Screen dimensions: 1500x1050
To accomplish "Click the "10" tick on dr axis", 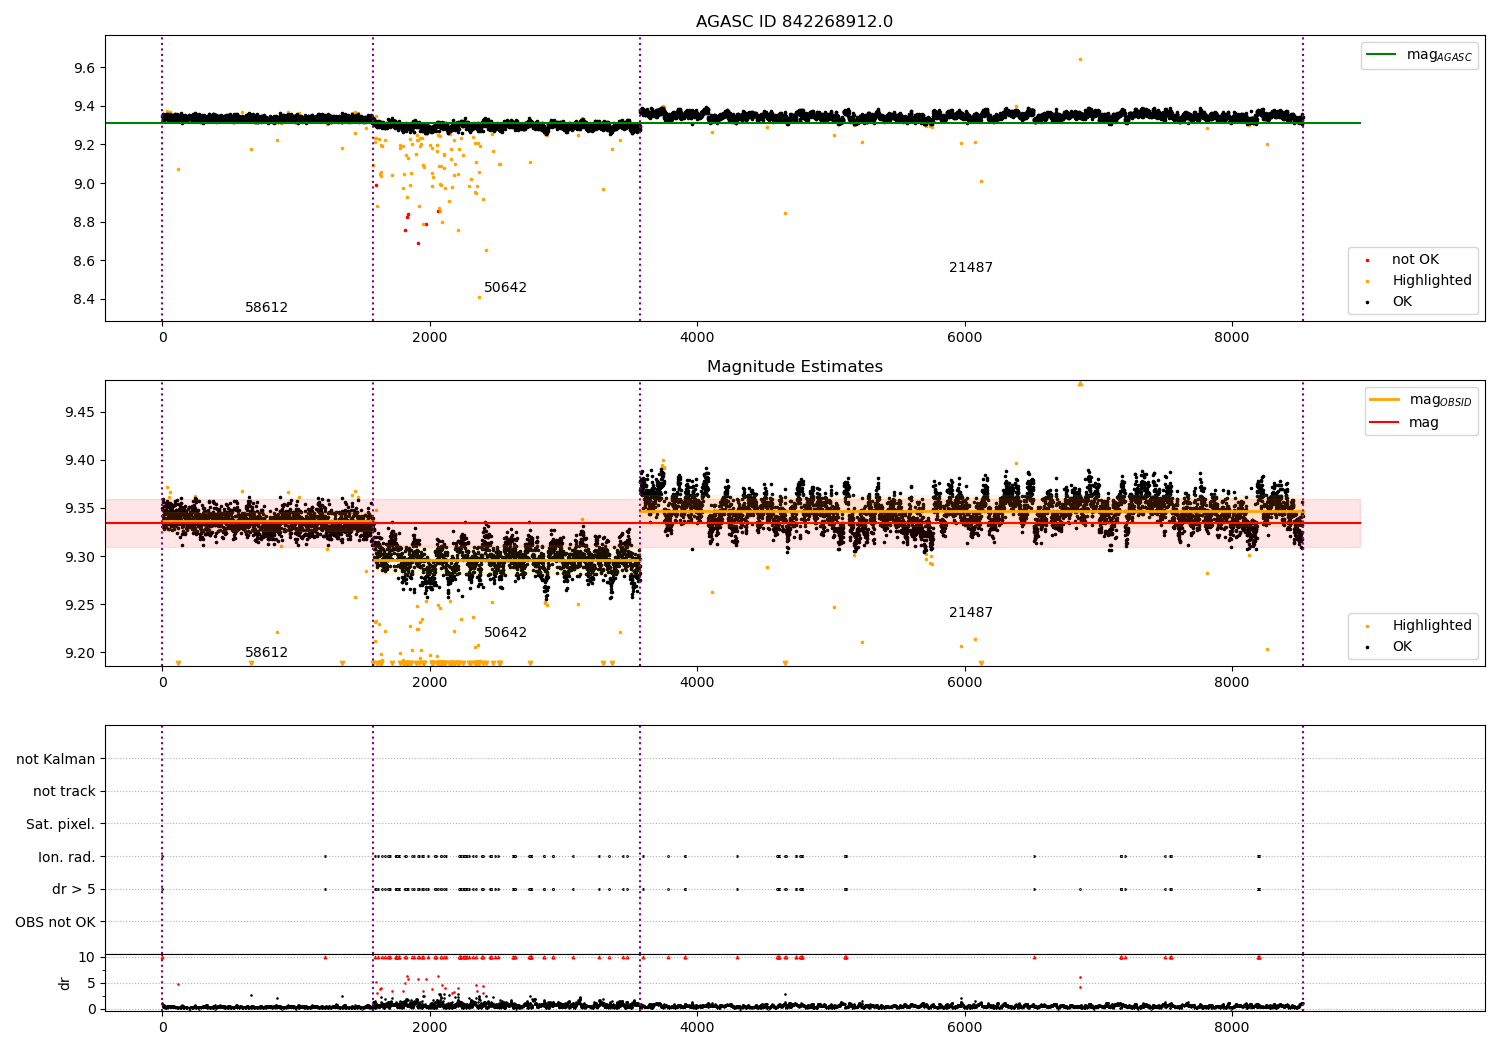I will (87, 958).
